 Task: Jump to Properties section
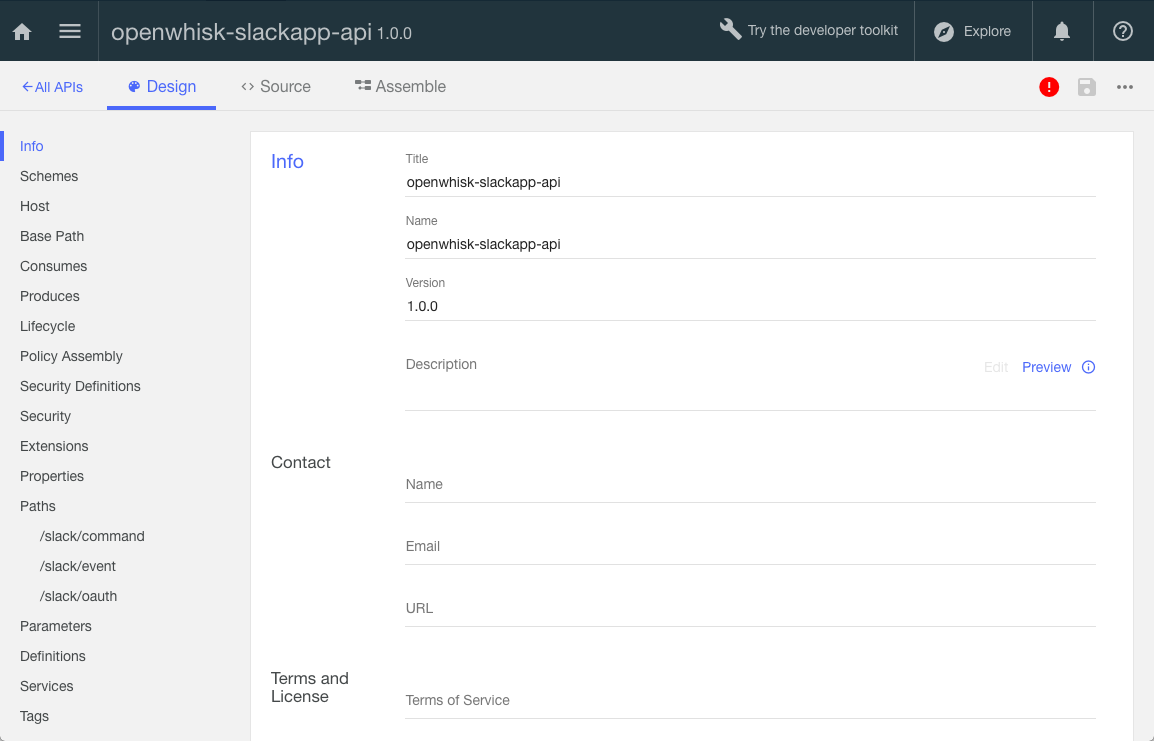tap(52, 477)
